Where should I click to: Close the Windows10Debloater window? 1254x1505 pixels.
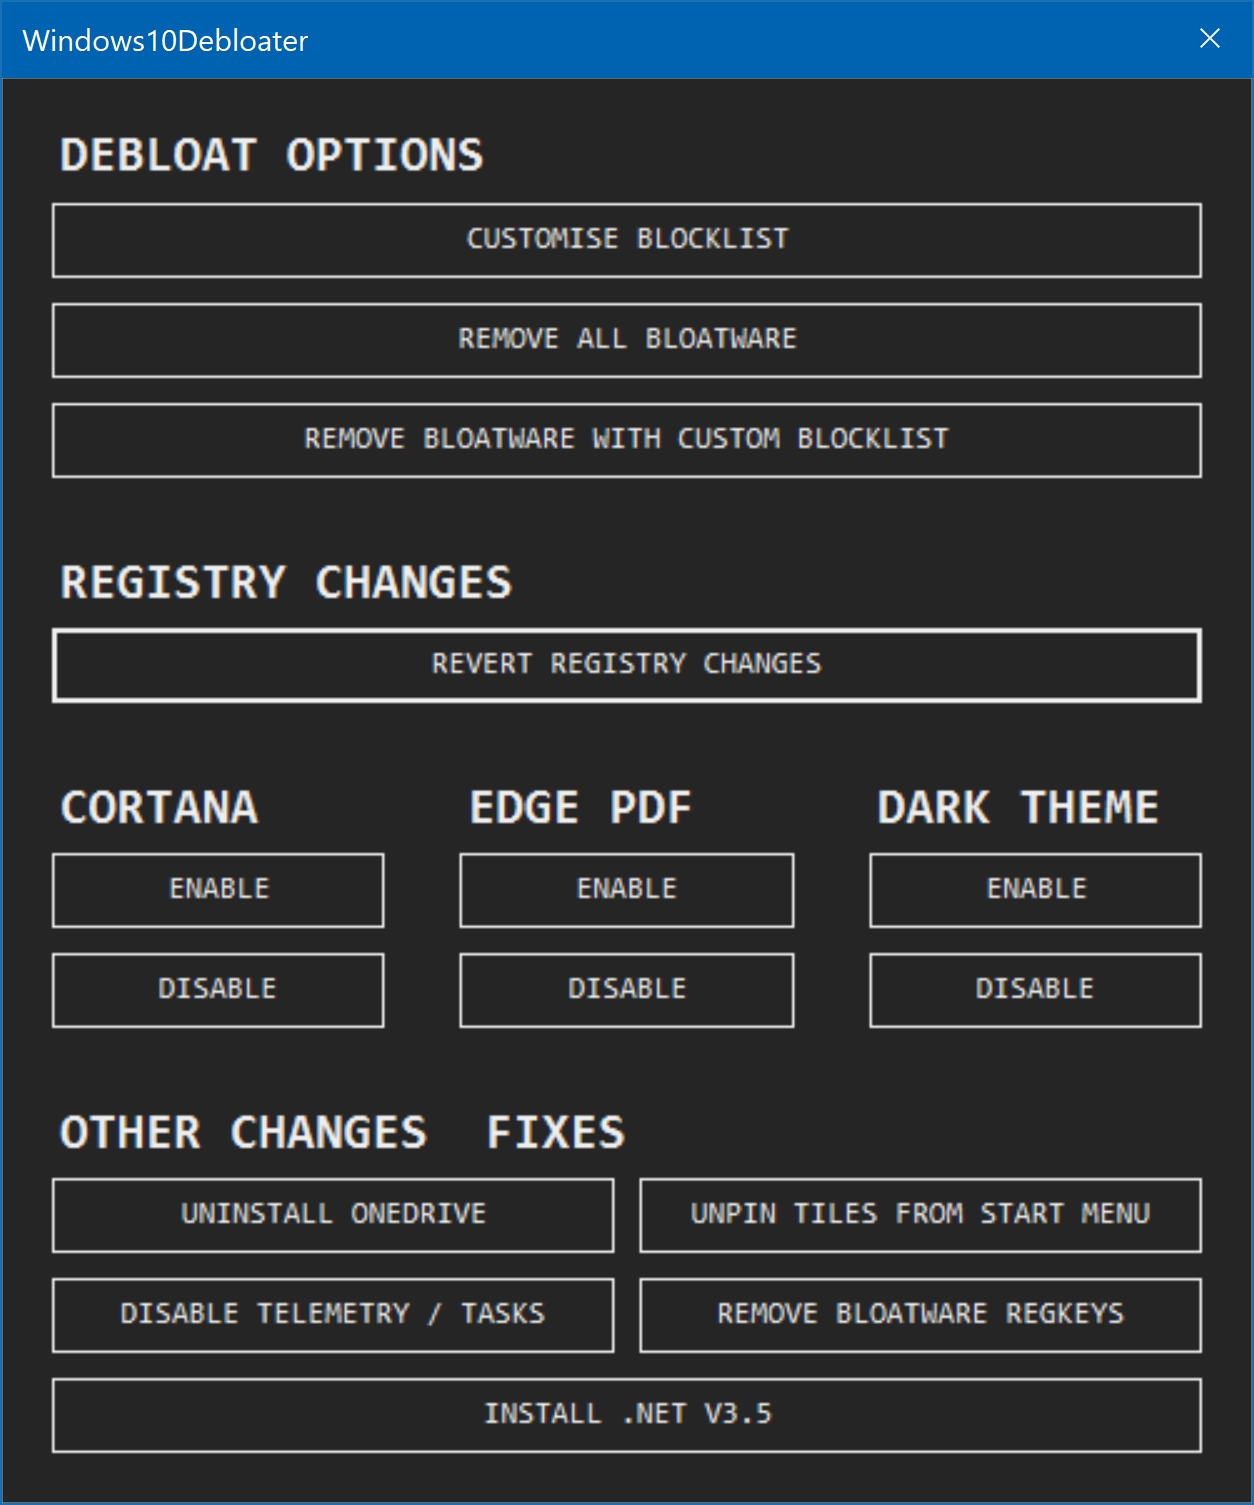(1209, 39)
